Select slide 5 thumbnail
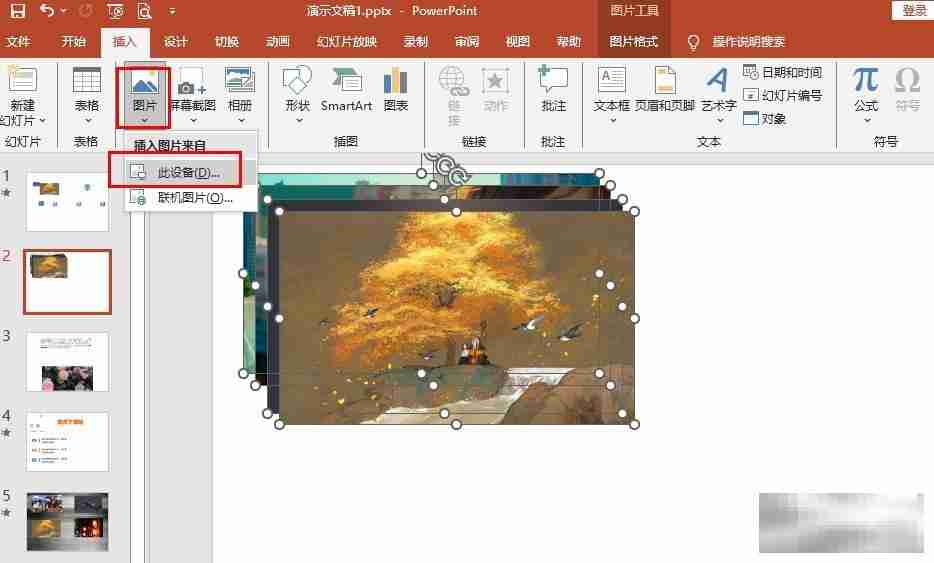The image size is (934, 563). (x=67, y=520)
